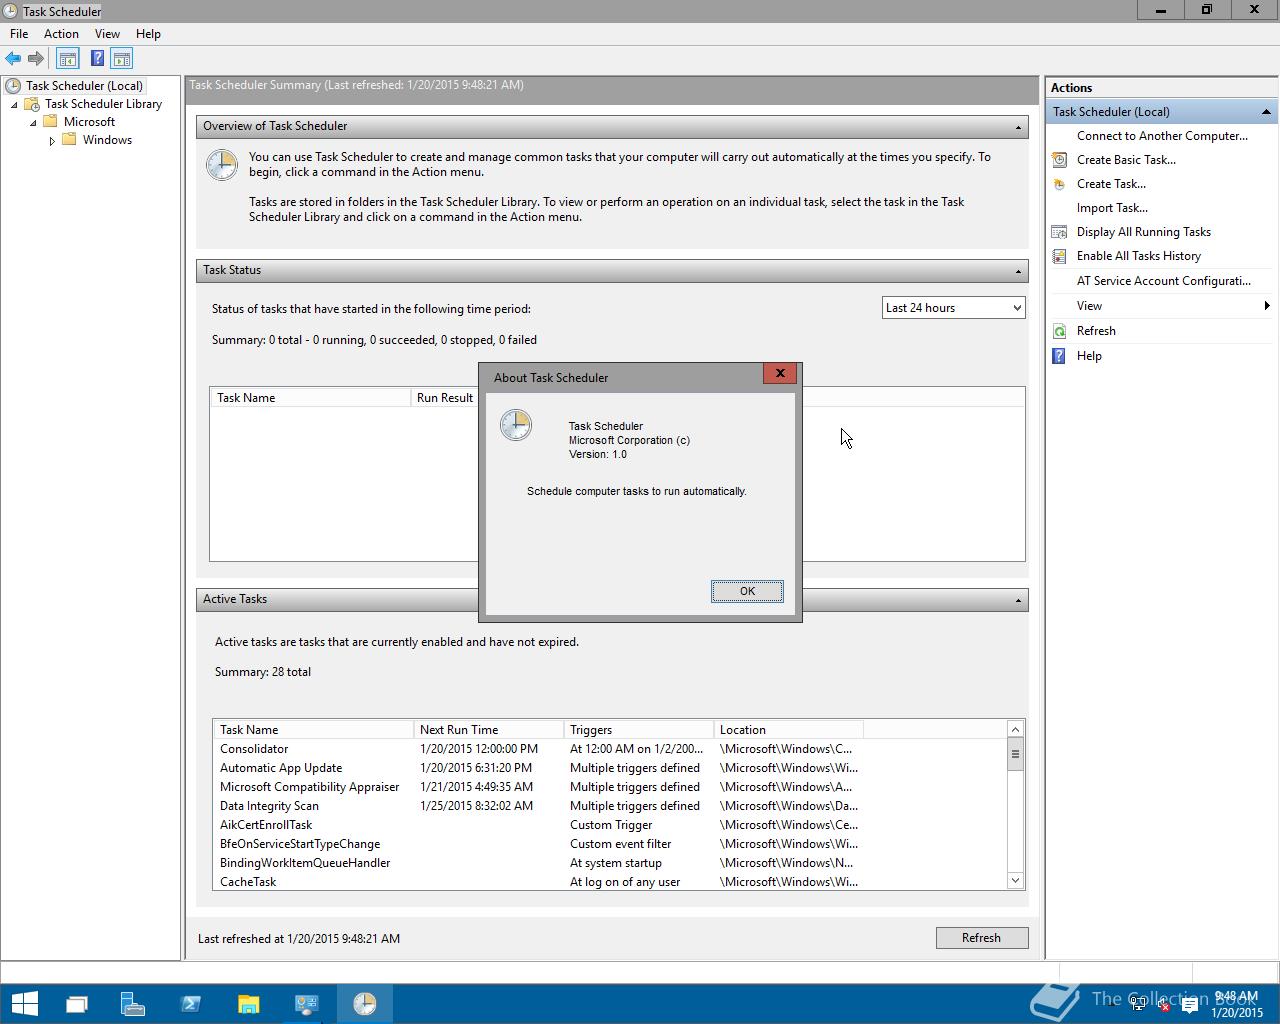Screen dimensions: 1280x1024
Task: Sort Active Tasks by Task Name column
Action: click(x=313, y=730)
